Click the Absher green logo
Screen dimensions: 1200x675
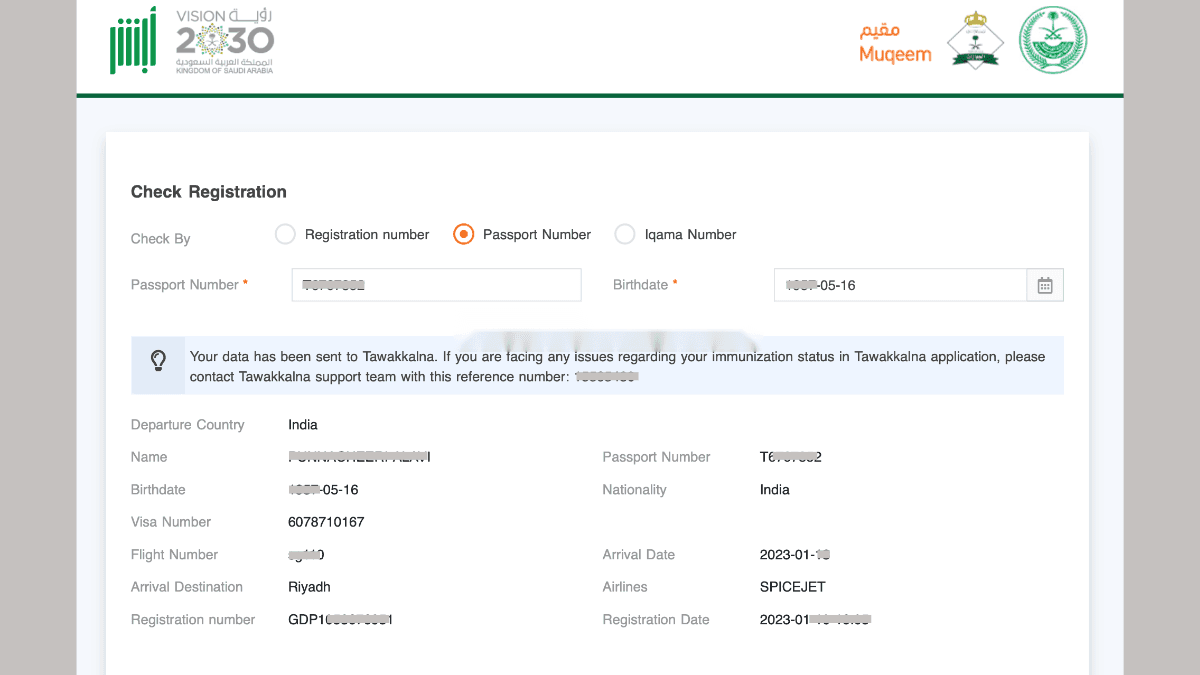tap(133, 40)
